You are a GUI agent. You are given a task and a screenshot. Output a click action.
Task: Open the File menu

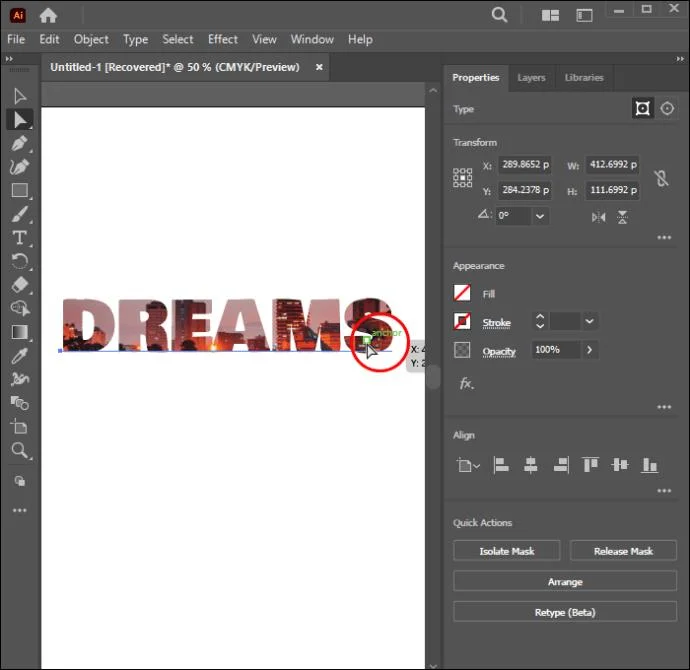pos(16,39)
